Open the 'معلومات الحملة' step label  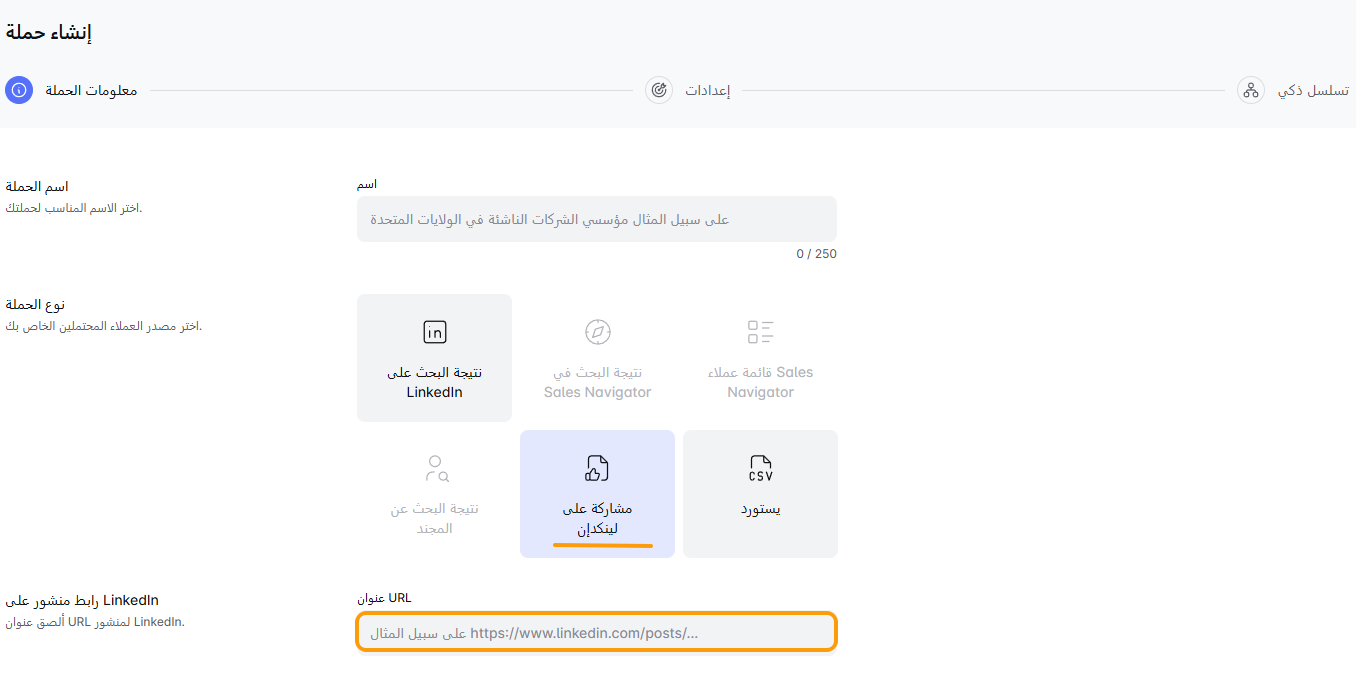91,91
